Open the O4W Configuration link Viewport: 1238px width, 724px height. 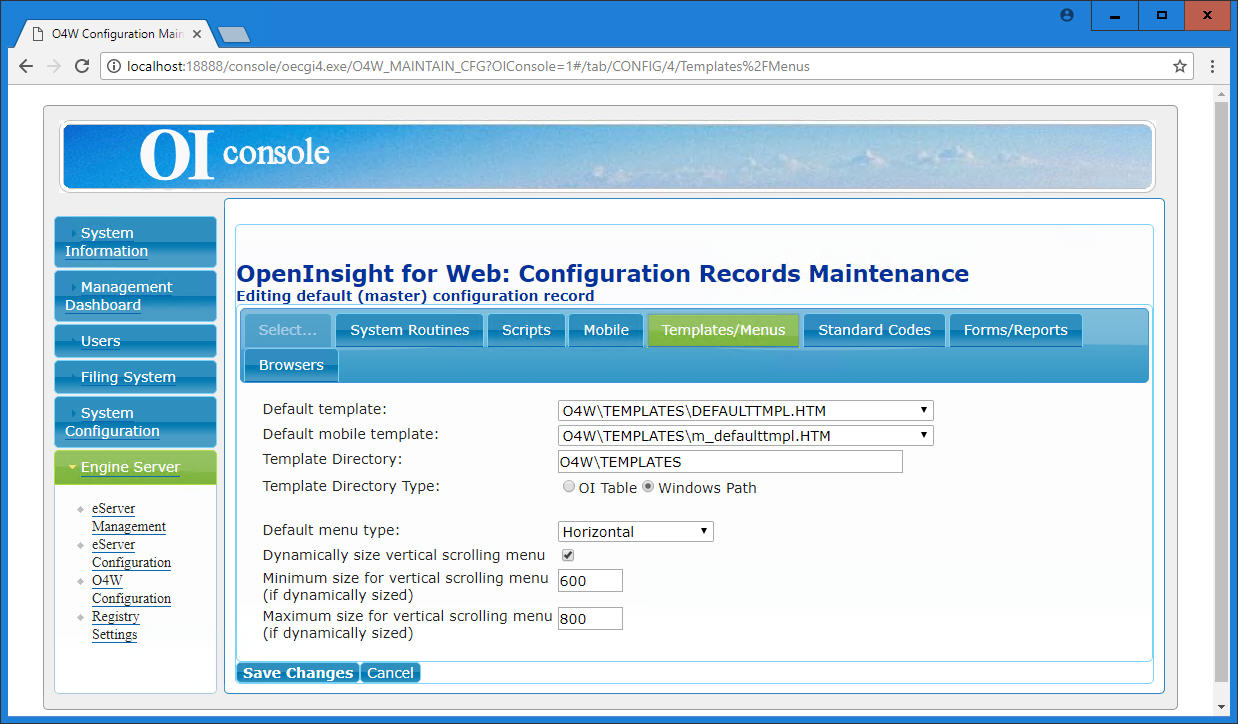[131, 589]
